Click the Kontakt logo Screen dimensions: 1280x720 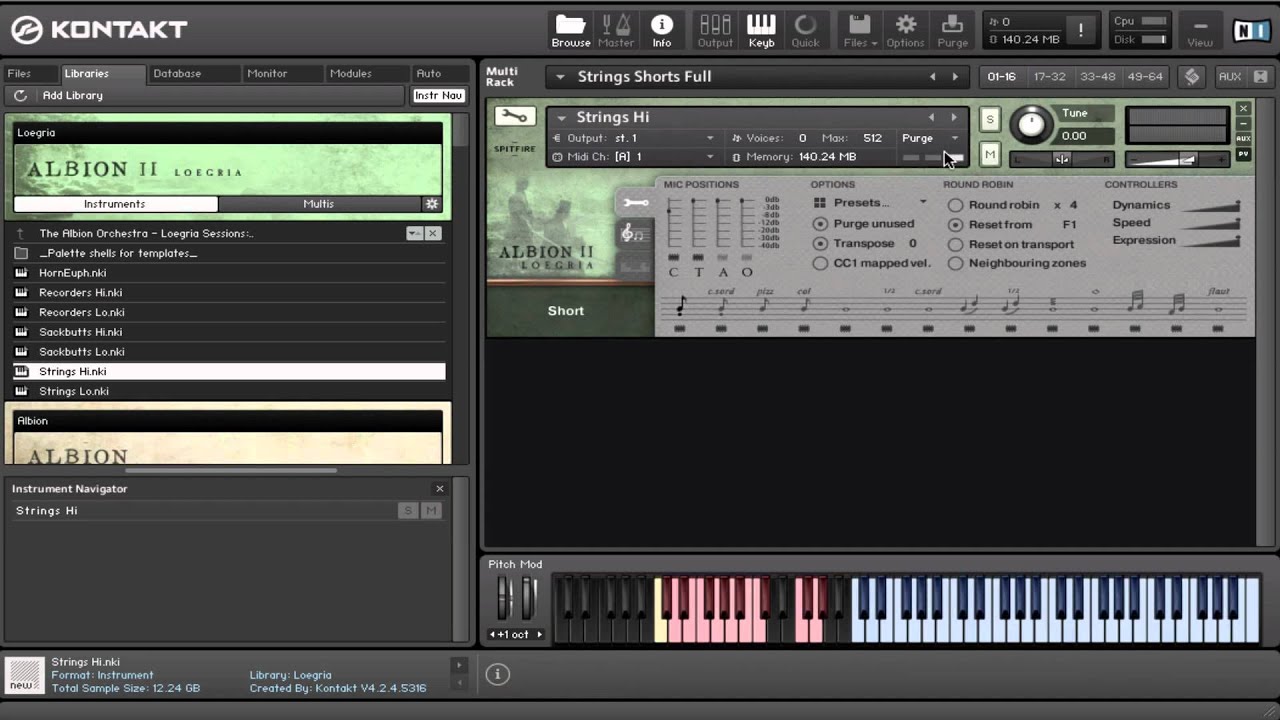[x=99, y=30]
